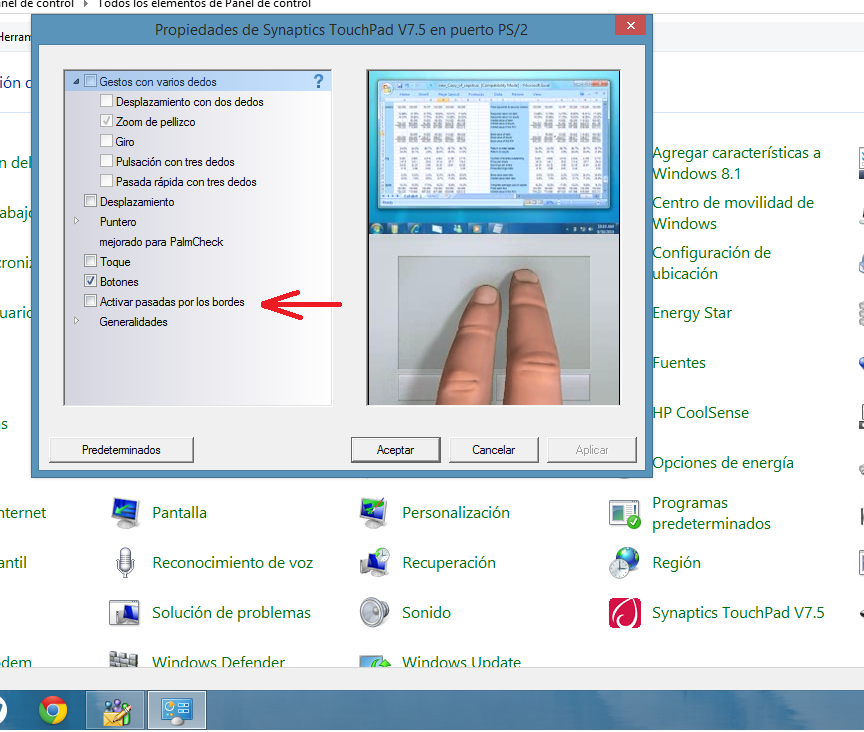This screenshot has height=732, width=864.
Task: Launch Google Chrome from the taskbar
Action: (53, 710)
